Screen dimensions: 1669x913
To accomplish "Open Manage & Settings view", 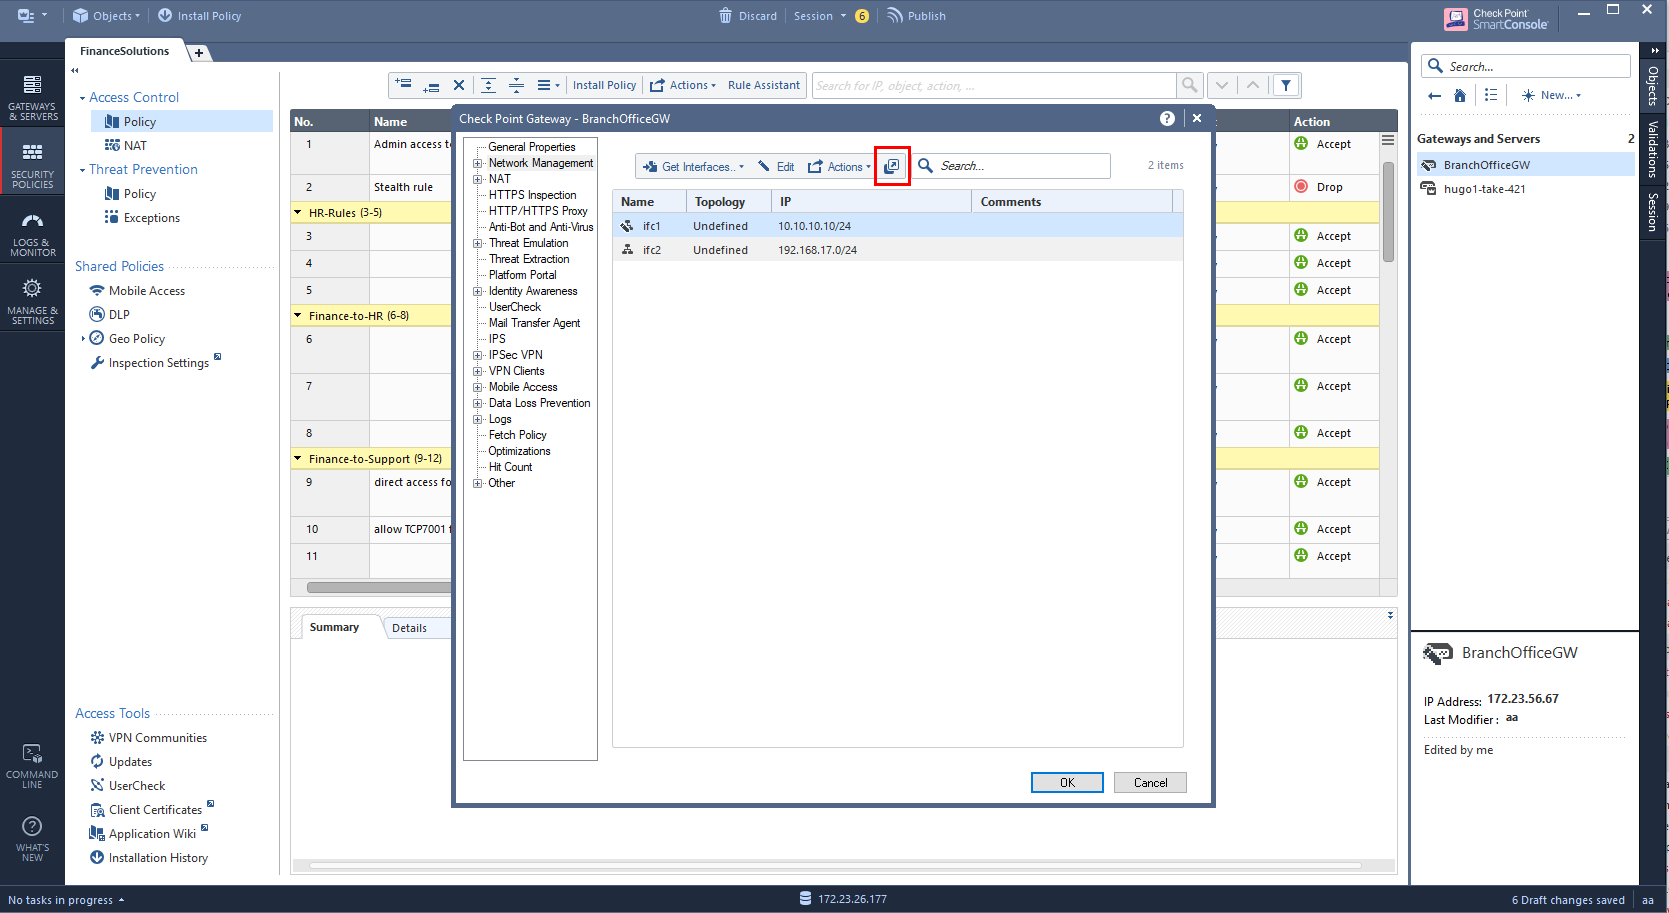I will click(32, 302).
